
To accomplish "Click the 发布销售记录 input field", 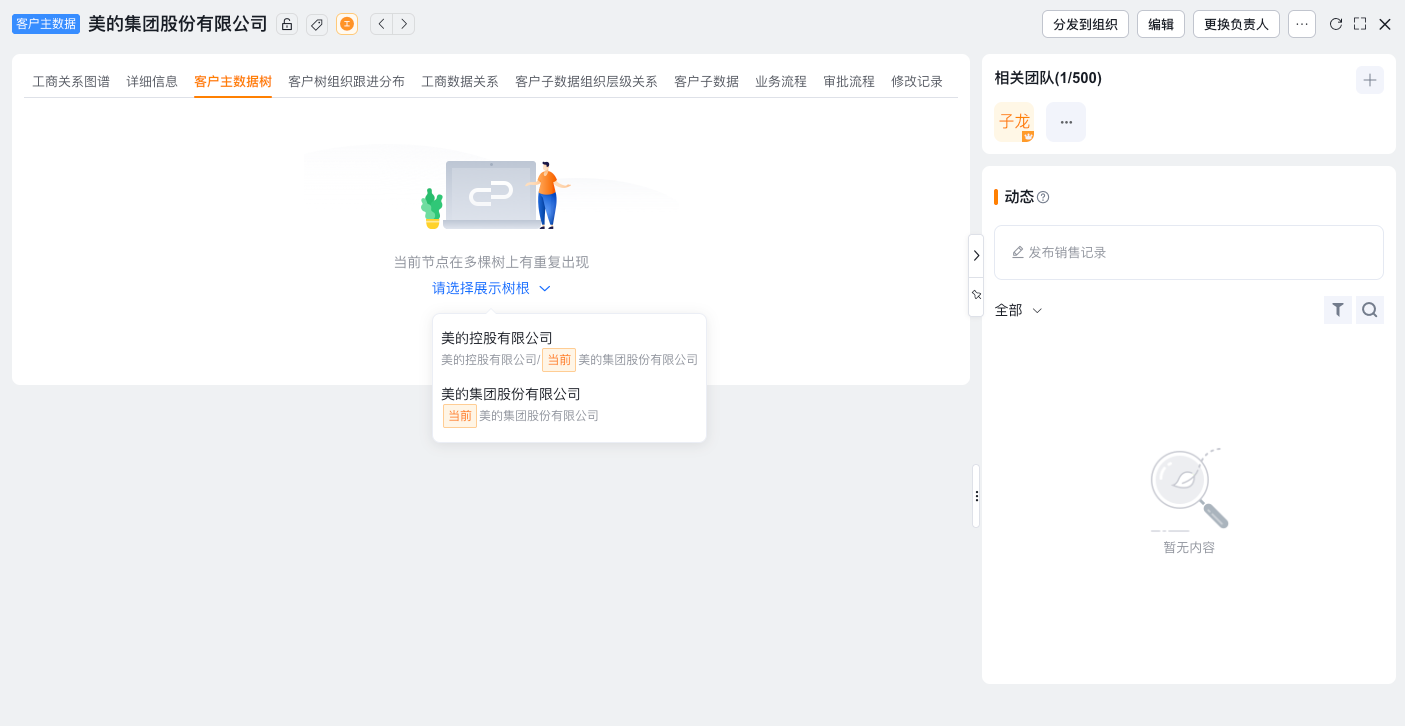I will coord(1188,252).
